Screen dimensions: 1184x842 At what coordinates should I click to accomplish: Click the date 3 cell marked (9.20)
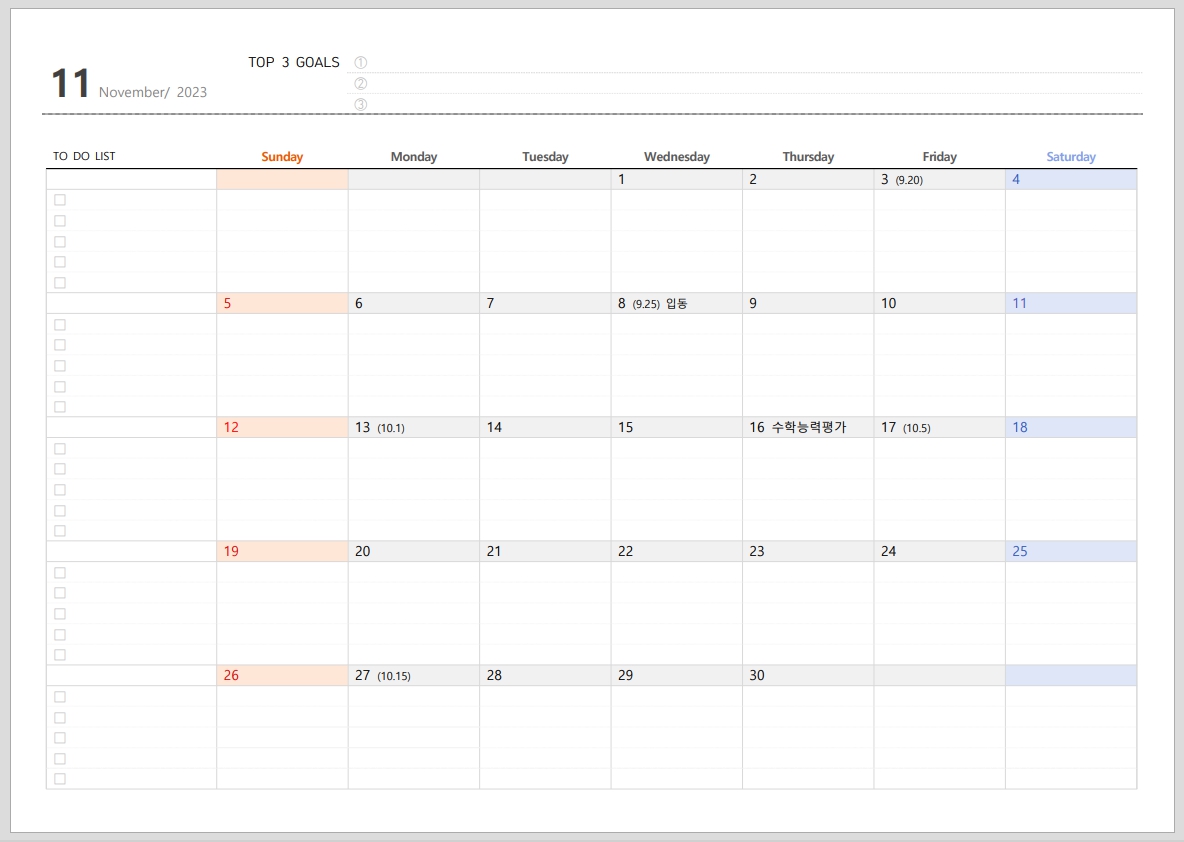[x=939, y=180]
